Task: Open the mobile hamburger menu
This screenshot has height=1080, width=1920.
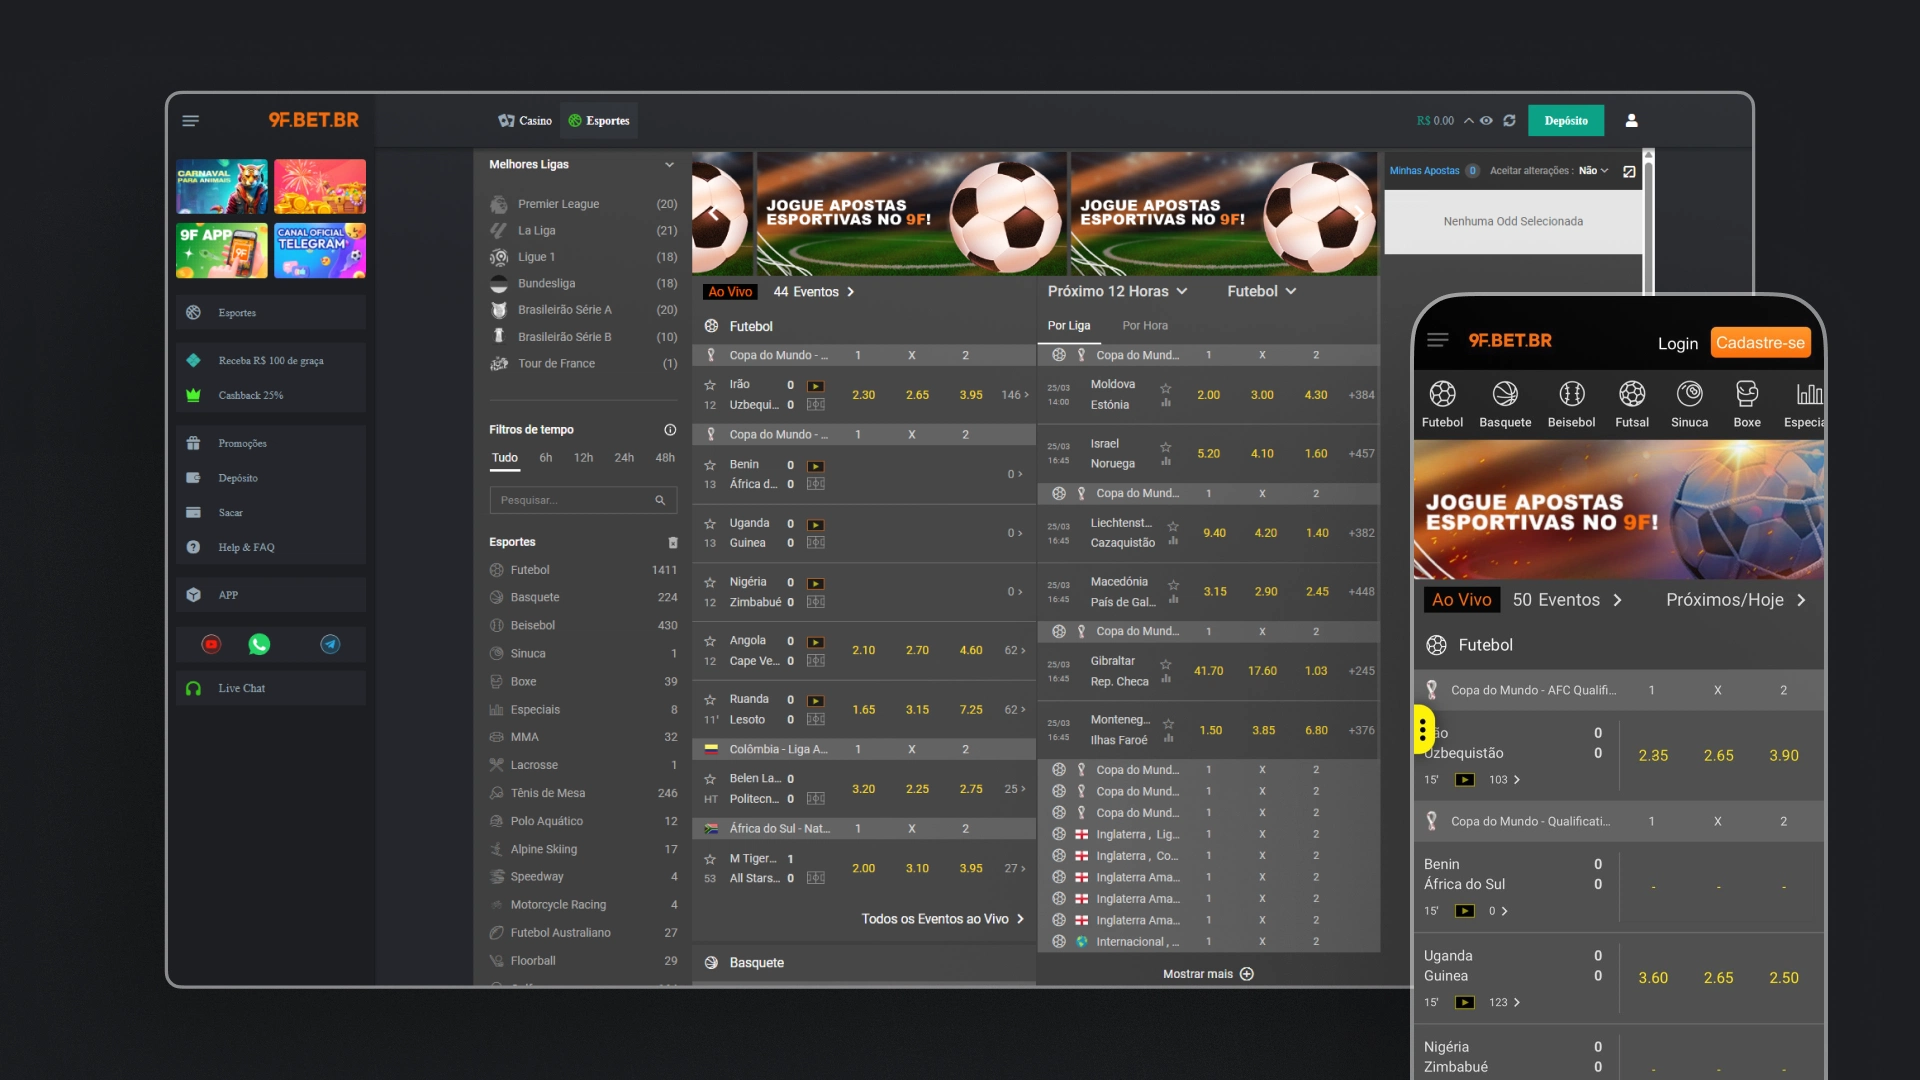Action: [1437, 341]
